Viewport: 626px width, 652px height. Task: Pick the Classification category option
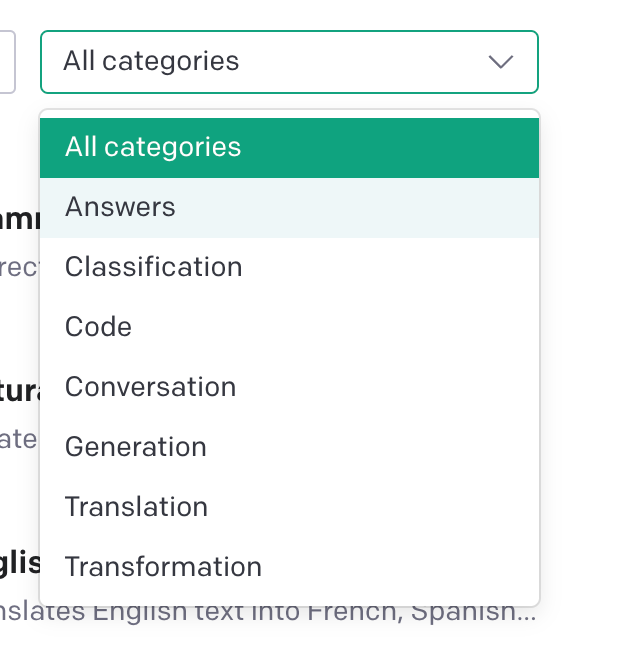pyautogui.click(x=289, y=268)
